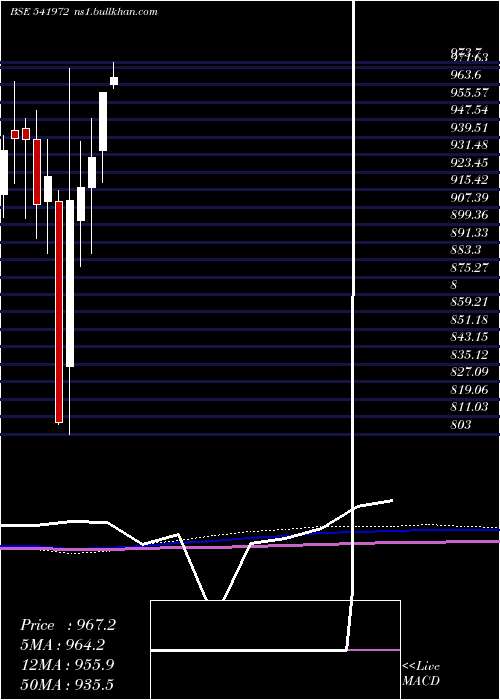Click the 12MA : 955.9 readout
Image resolution: width=500 pixels, height=700 pixels.
[68, 665]
